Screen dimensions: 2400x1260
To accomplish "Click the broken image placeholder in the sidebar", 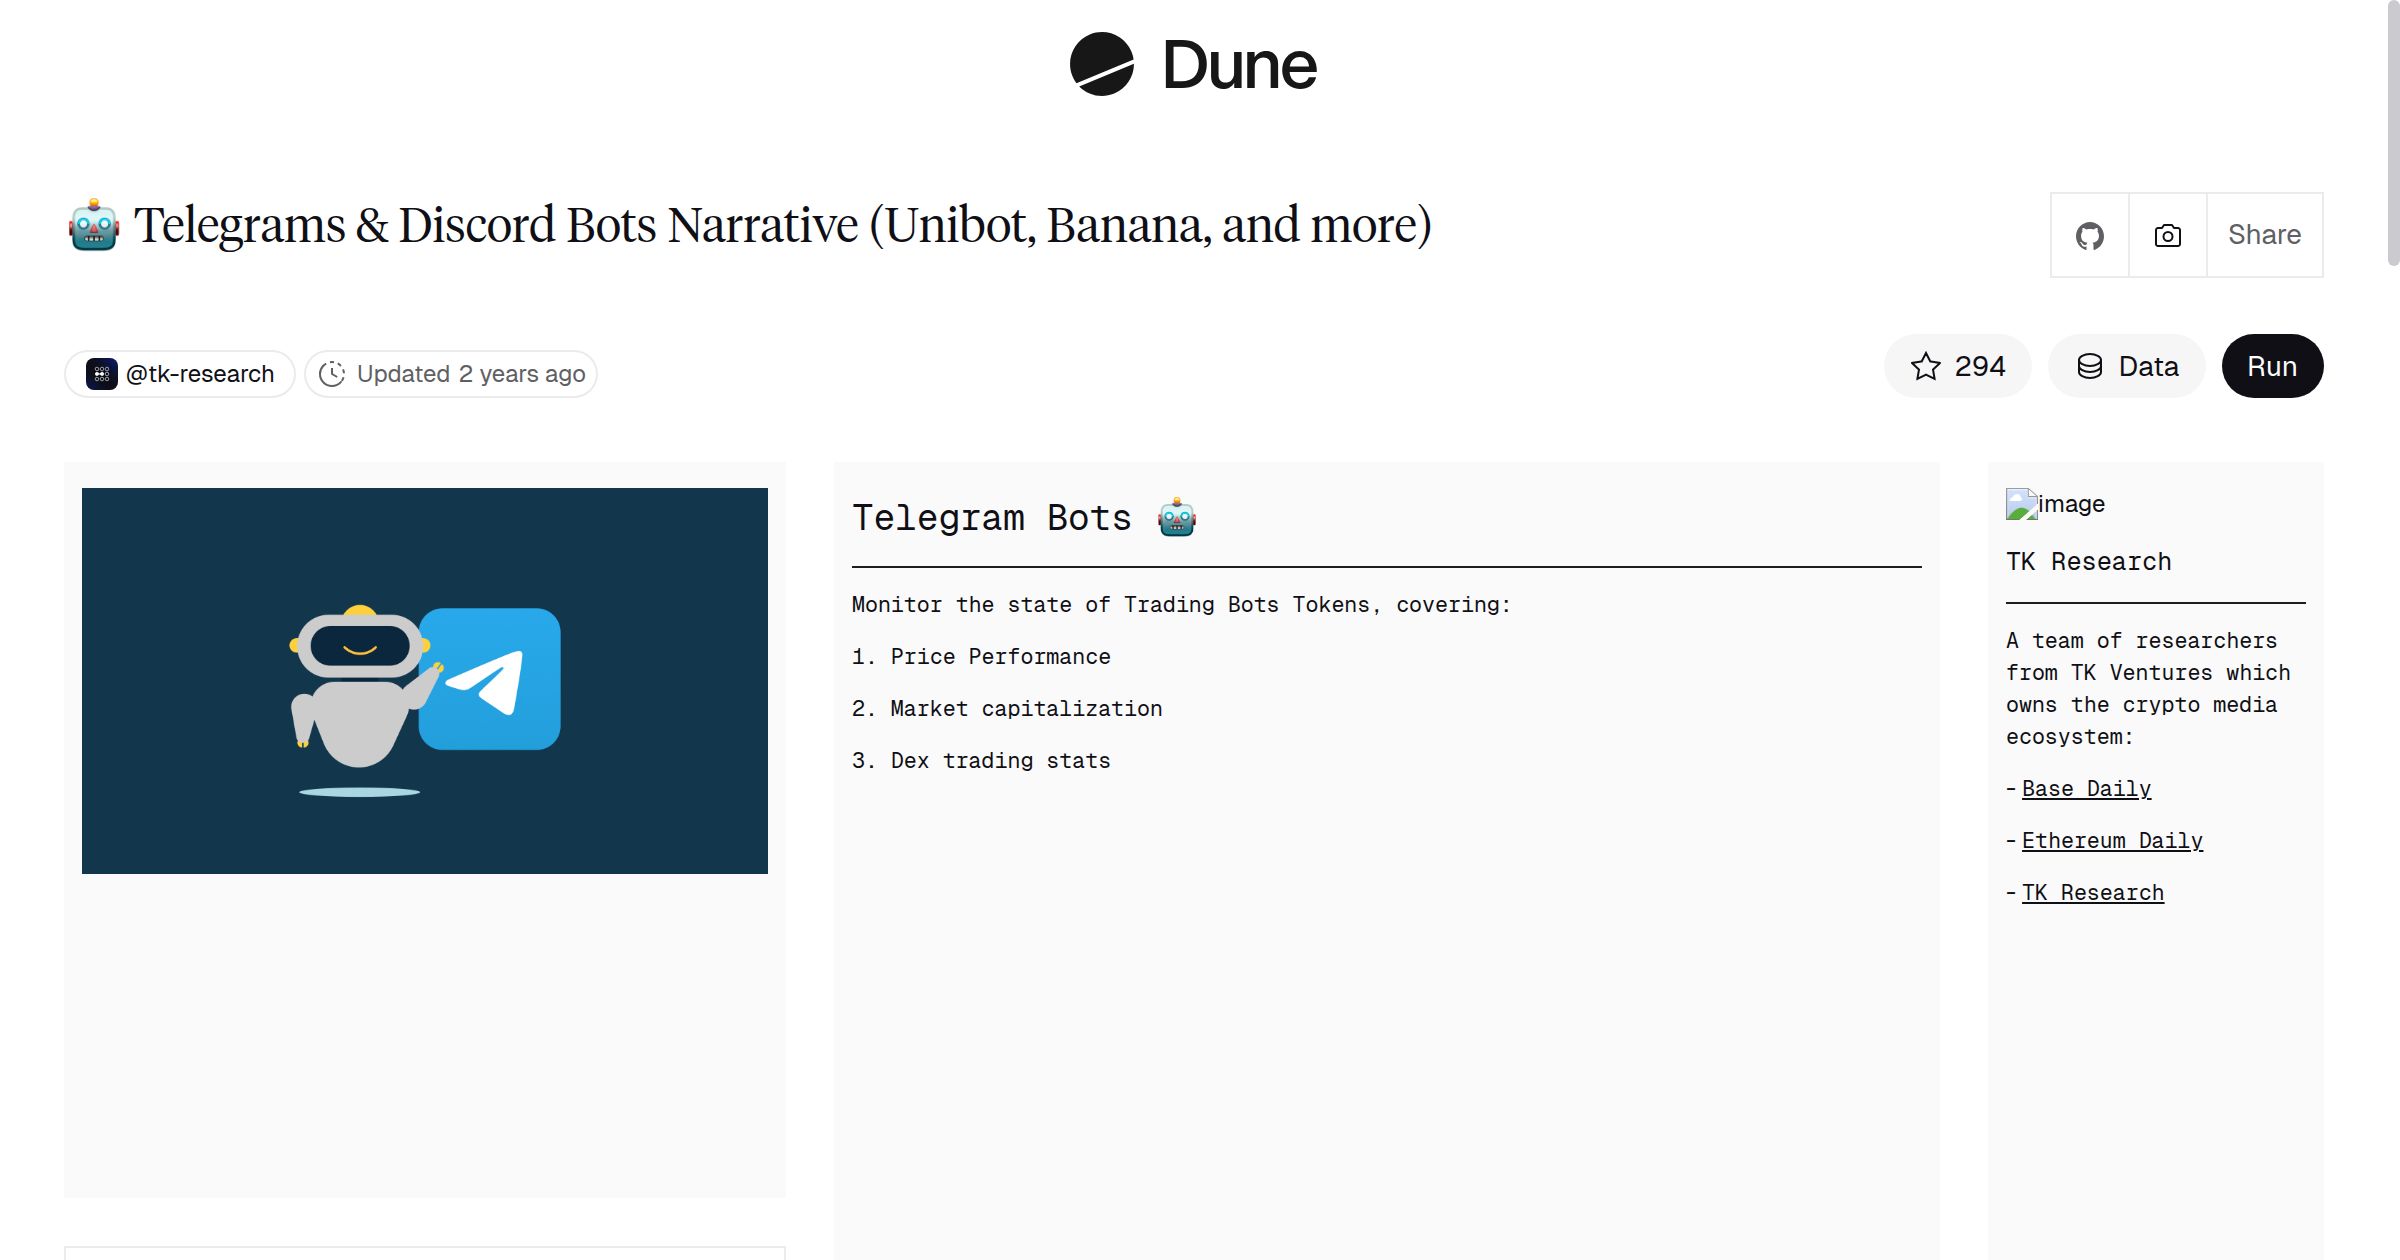I will [2021, 504].
